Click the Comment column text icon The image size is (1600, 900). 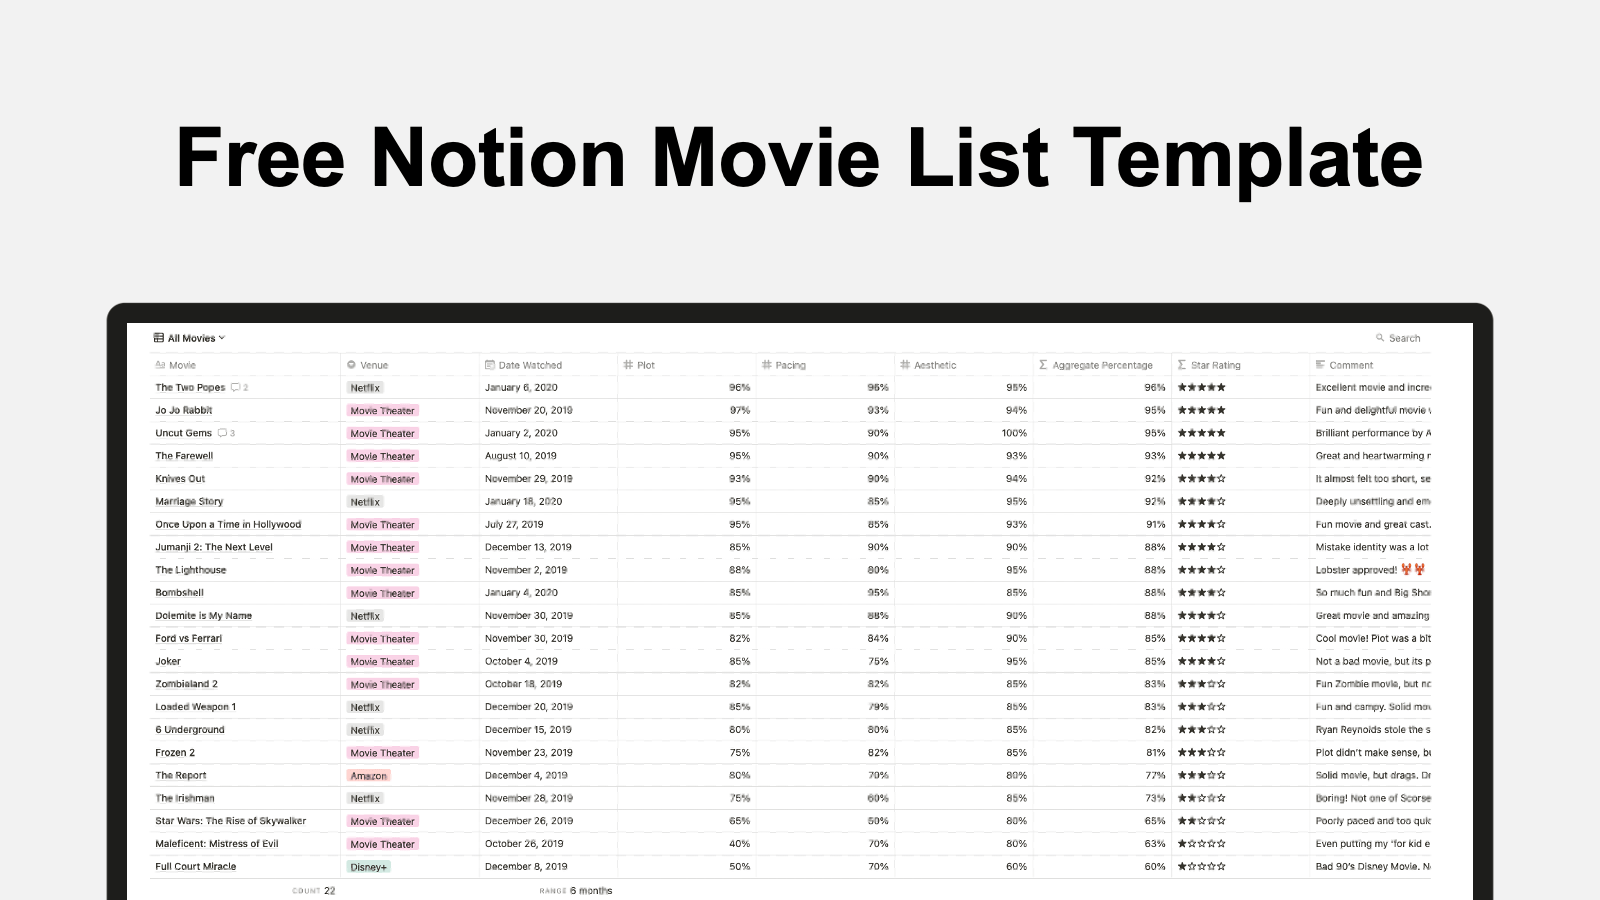[x=1320, y=365]
